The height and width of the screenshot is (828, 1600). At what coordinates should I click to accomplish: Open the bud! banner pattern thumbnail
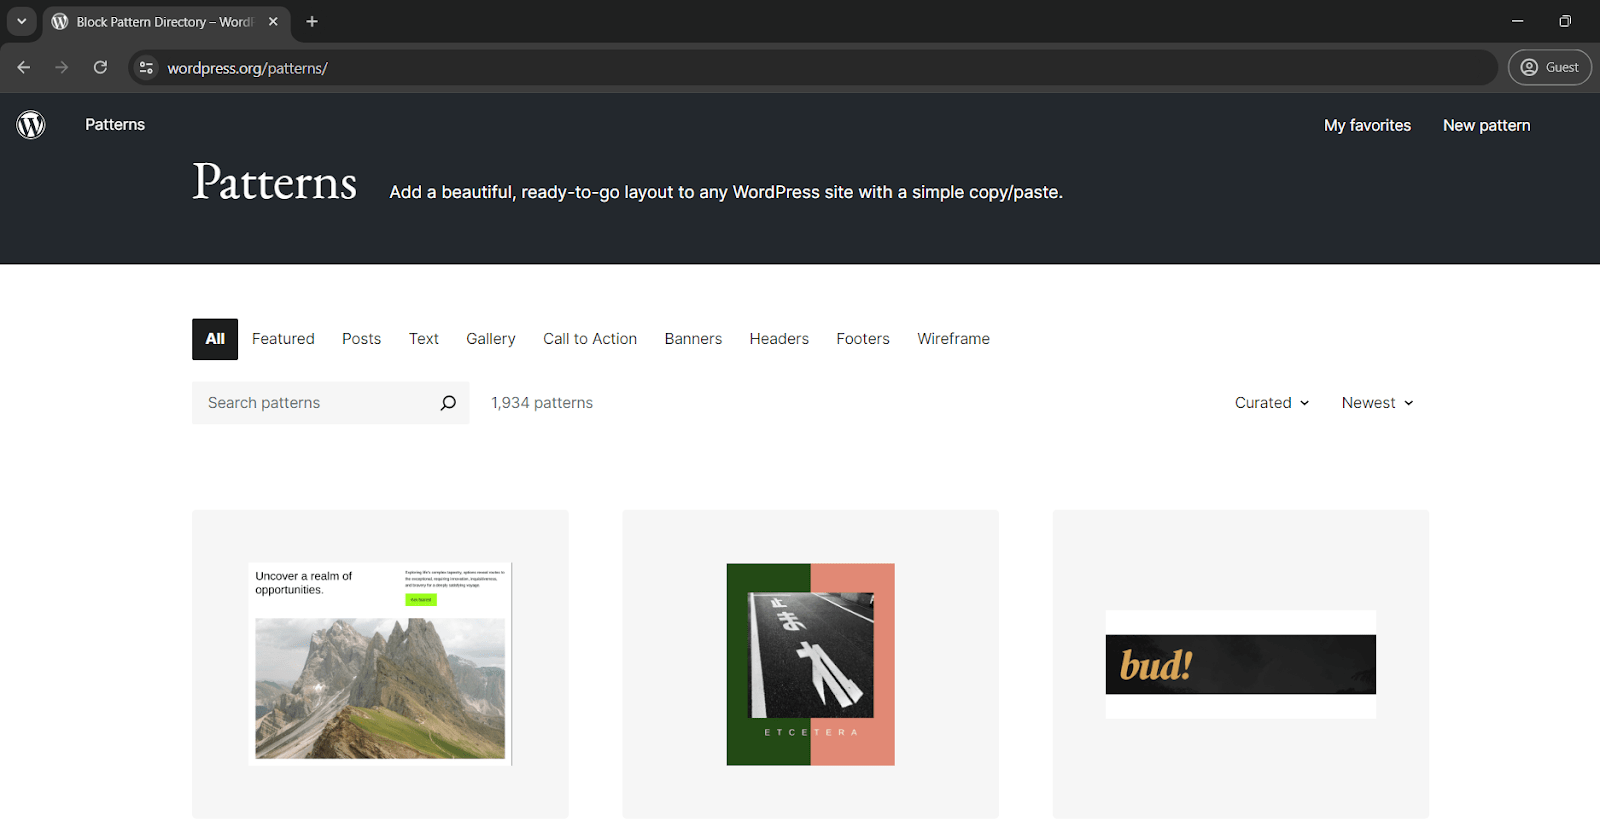tap(1240, 664)
